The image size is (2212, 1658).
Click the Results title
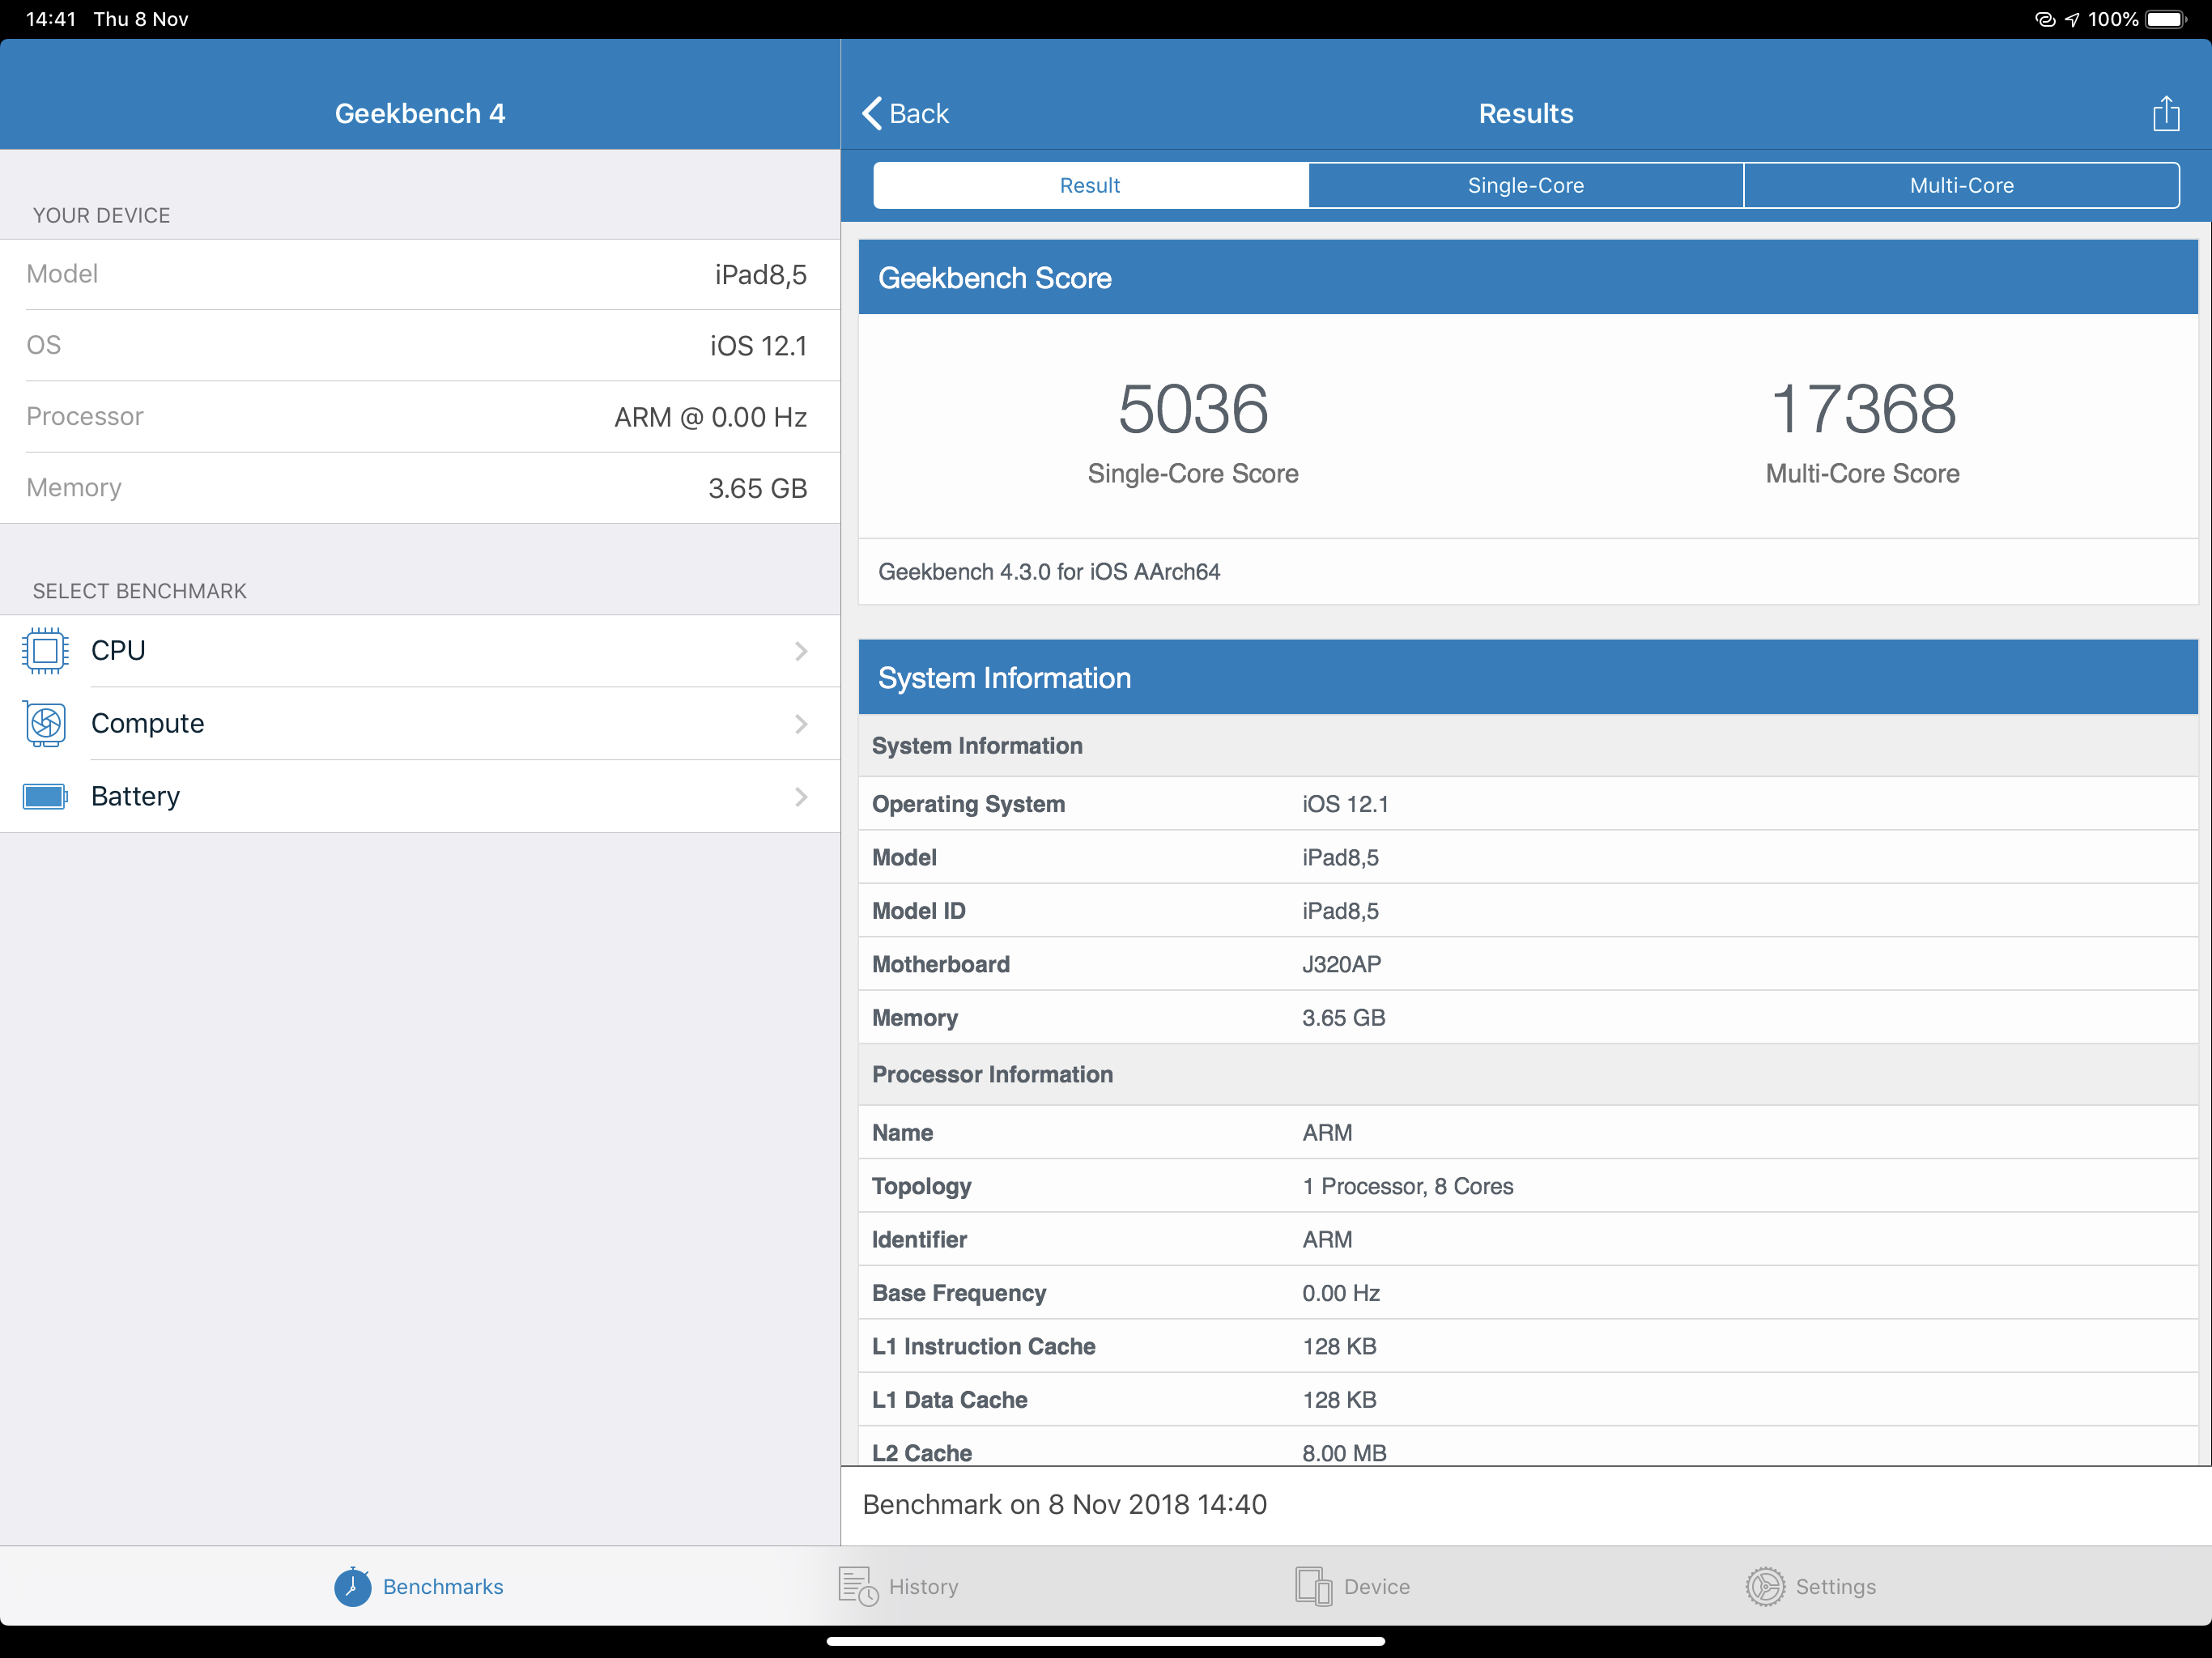(1526, 114)
